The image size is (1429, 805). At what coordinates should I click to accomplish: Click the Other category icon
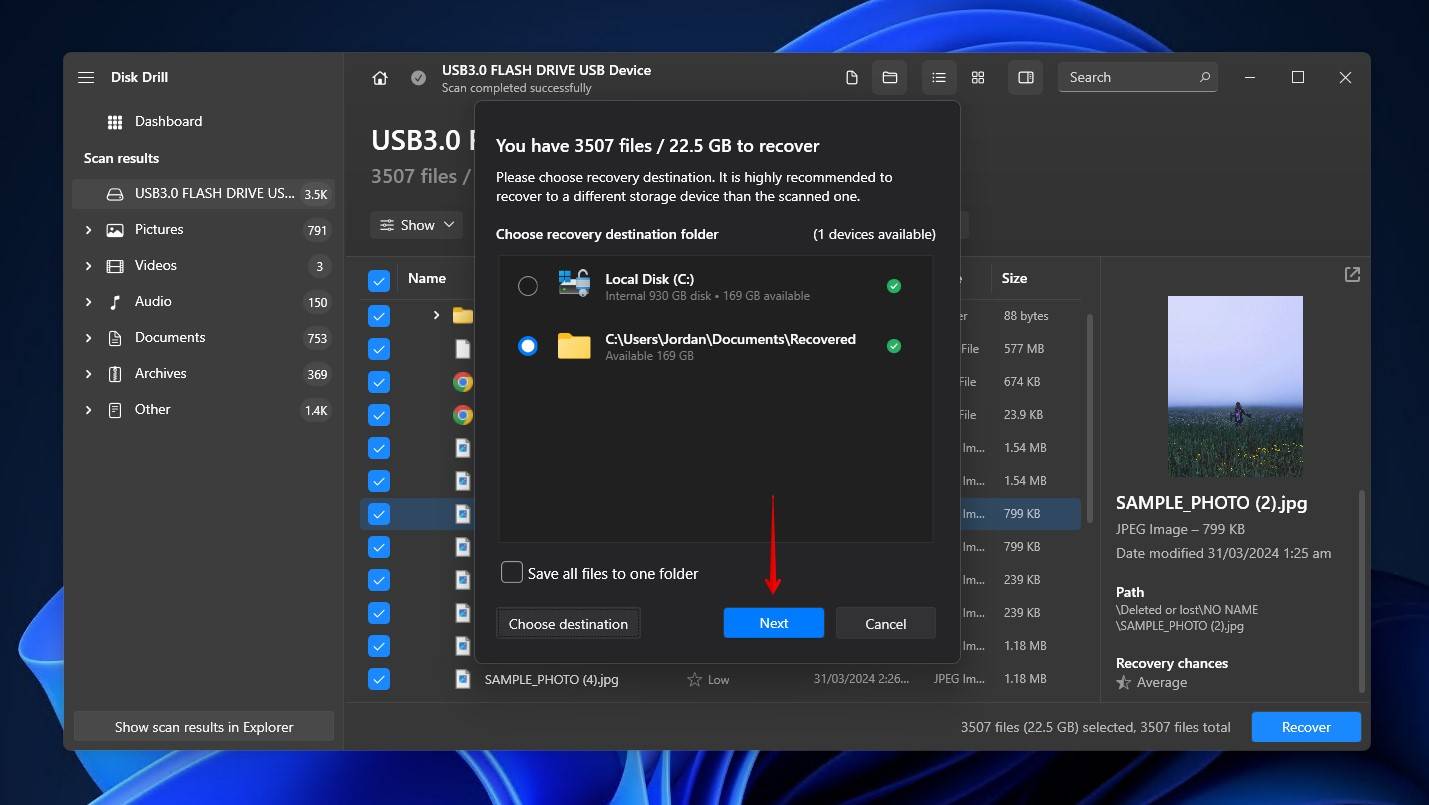tap(115, 410)
